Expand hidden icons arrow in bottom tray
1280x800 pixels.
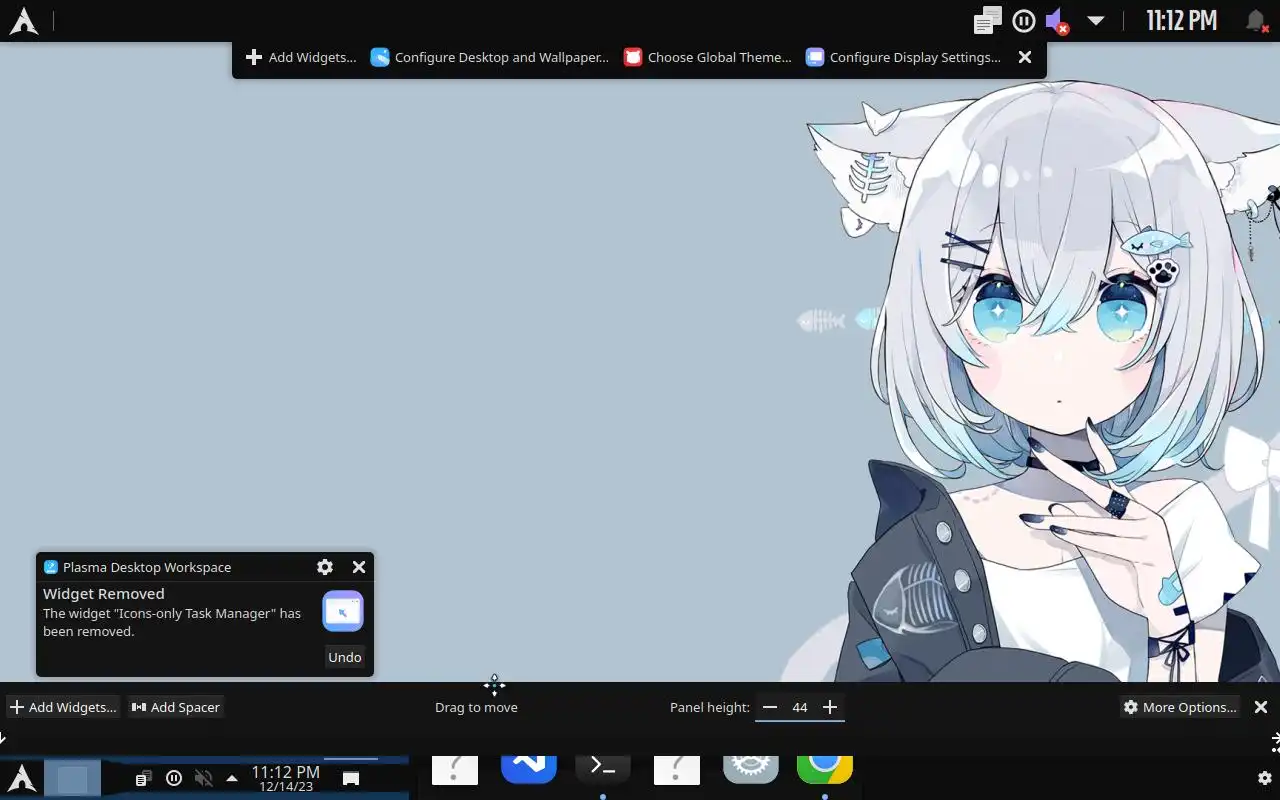[232, 778]
